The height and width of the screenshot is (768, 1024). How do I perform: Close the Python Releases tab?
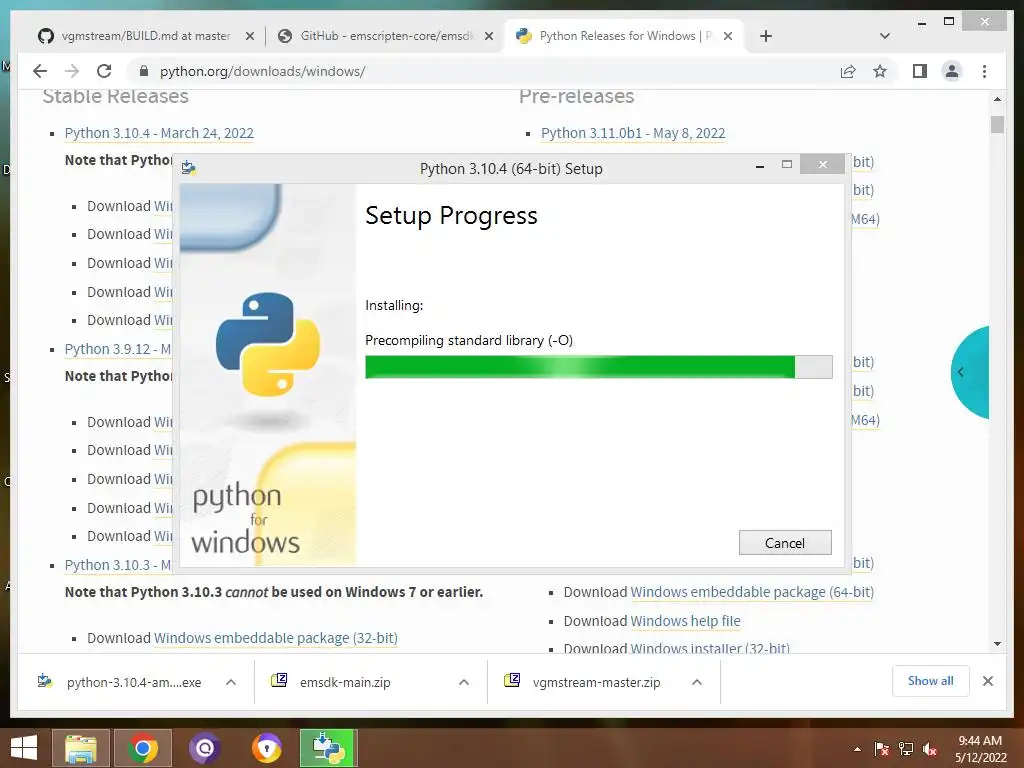pyautogui.click(x=728, y=37)
